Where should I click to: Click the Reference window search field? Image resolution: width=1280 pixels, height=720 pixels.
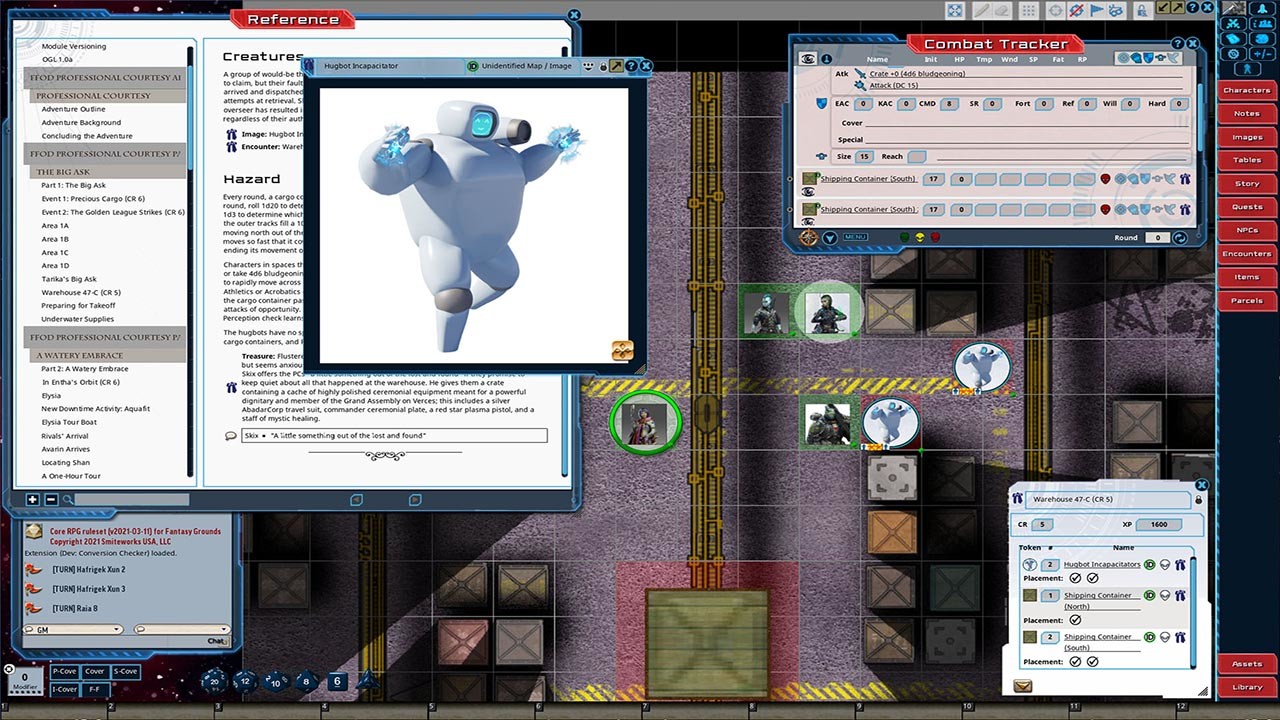pyautogui.click(x=118, y=499)
